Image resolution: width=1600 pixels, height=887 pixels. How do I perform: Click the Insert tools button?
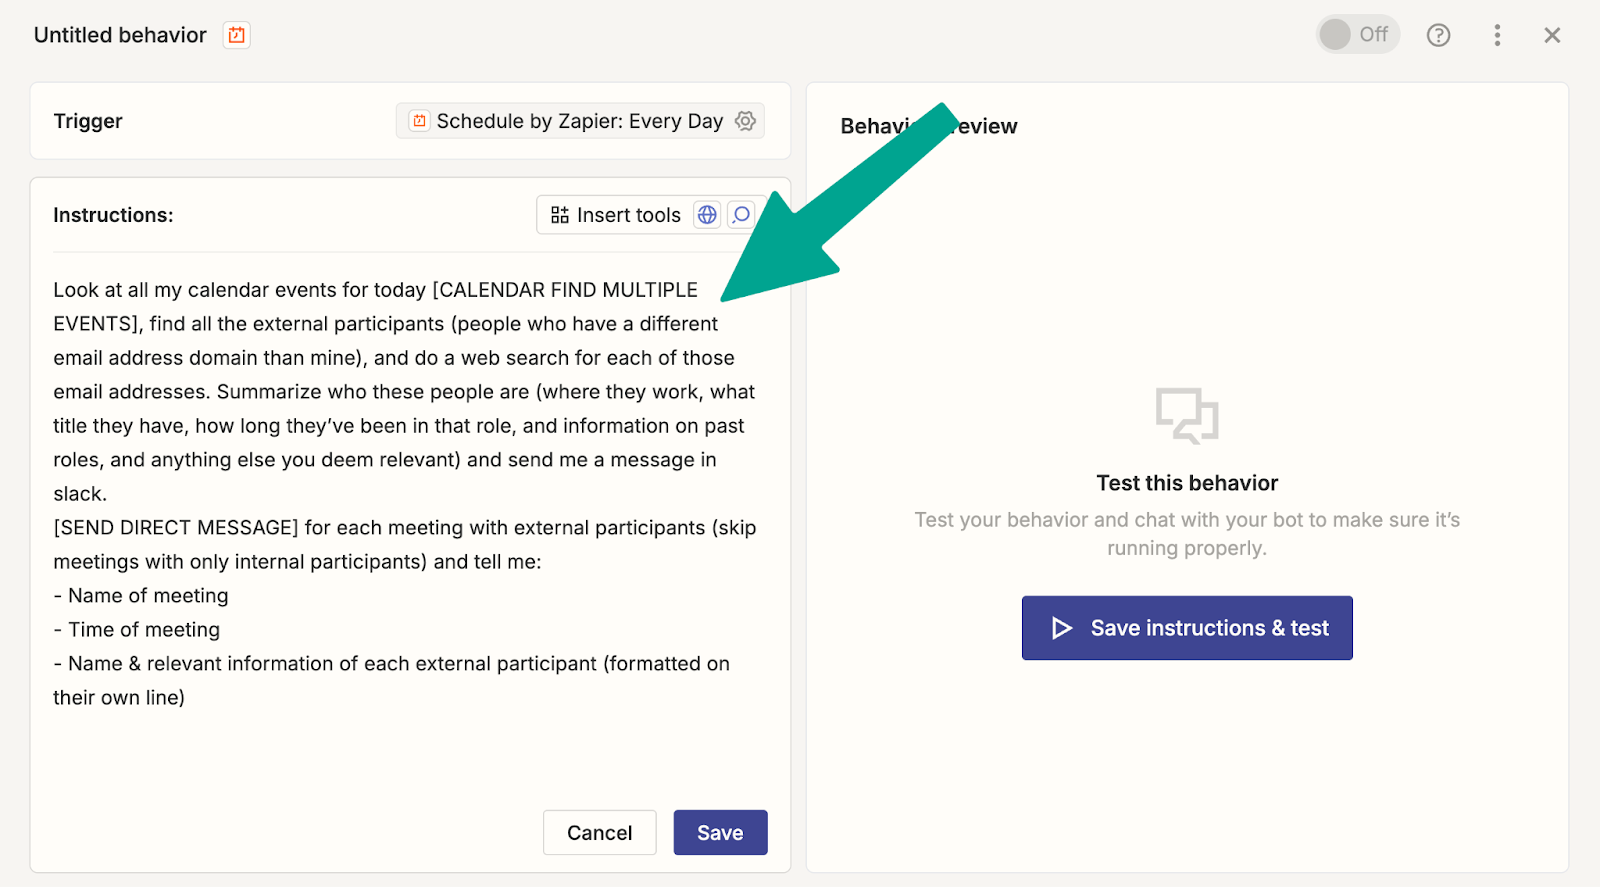point(616,215)
